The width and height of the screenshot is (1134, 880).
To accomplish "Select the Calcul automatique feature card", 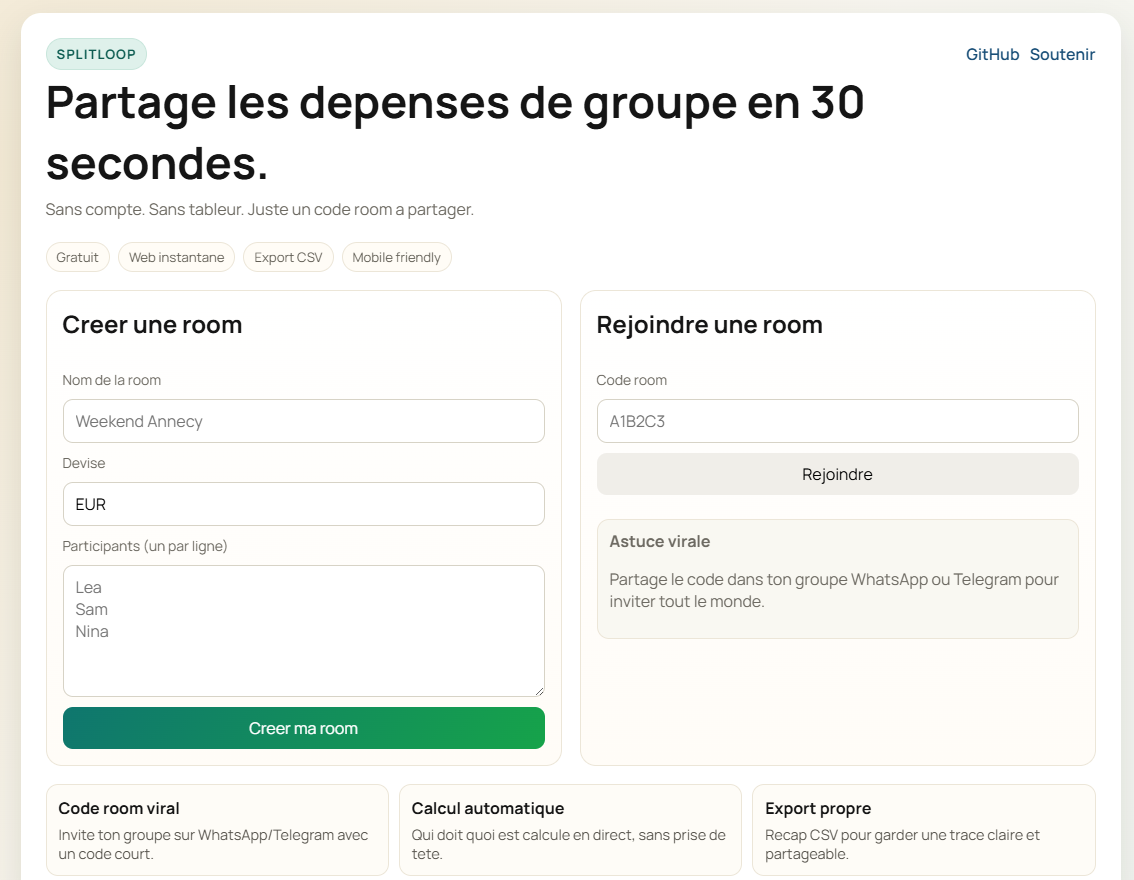I will click(570, 829).
